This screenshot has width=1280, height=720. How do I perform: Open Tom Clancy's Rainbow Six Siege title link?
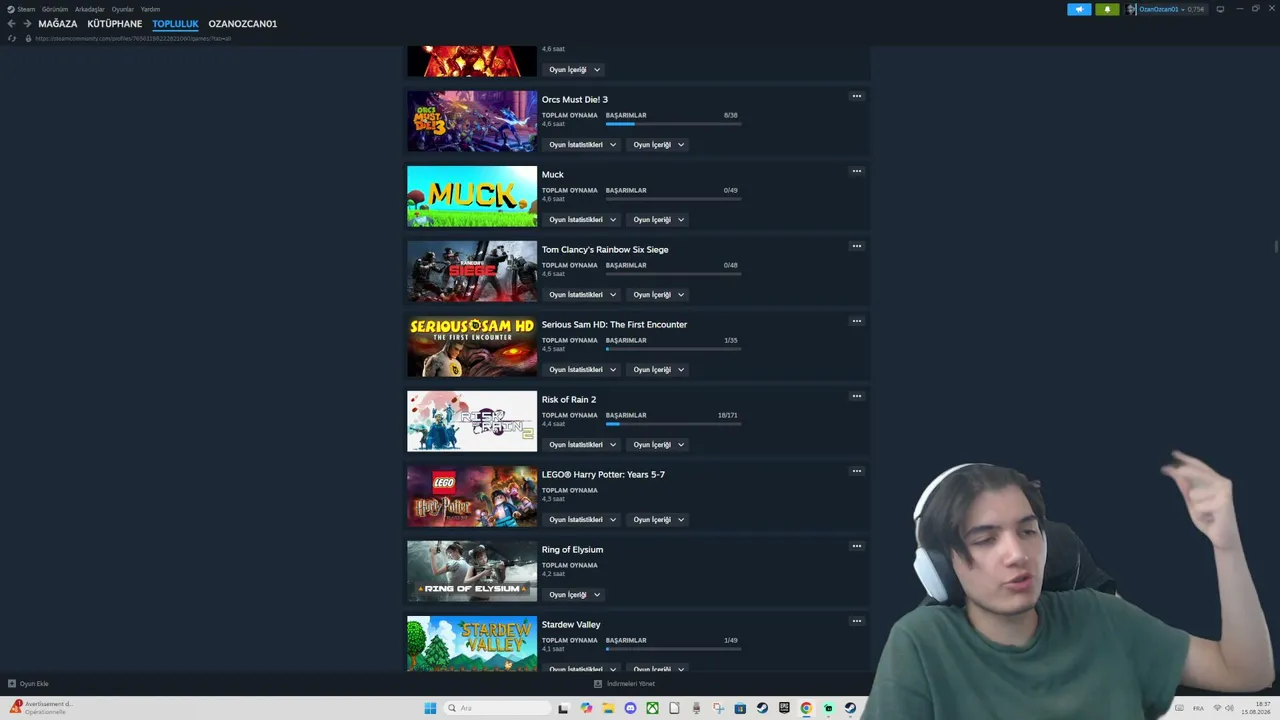point(605,250)
